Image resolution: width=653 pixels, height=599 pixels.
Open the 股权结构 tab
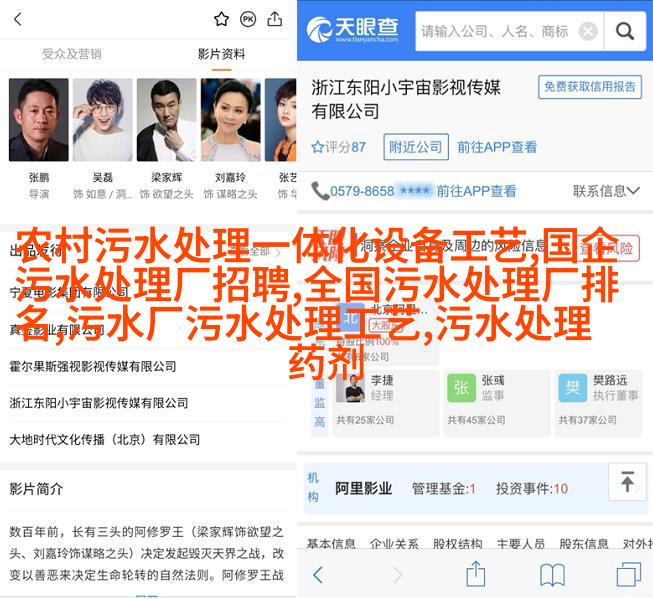click(x=458, y=543)
